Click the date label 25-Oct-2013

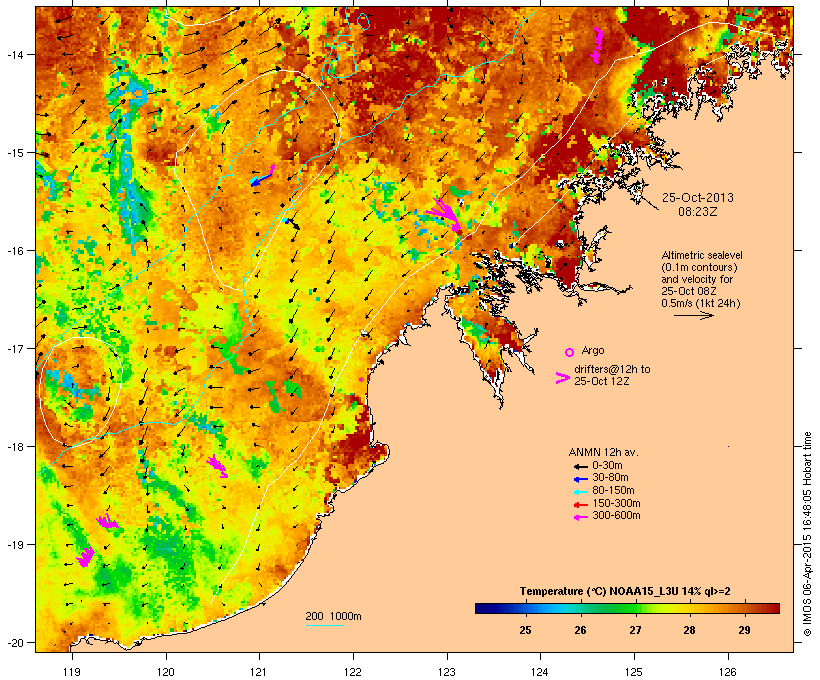point(698,198)
